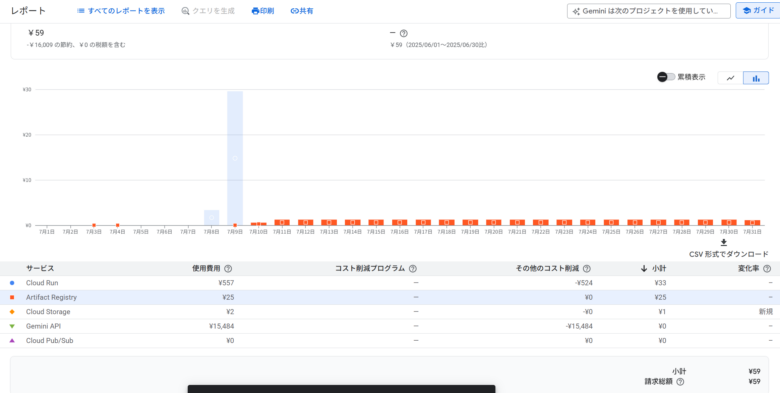Click the サービス column header

click(40, 269)
